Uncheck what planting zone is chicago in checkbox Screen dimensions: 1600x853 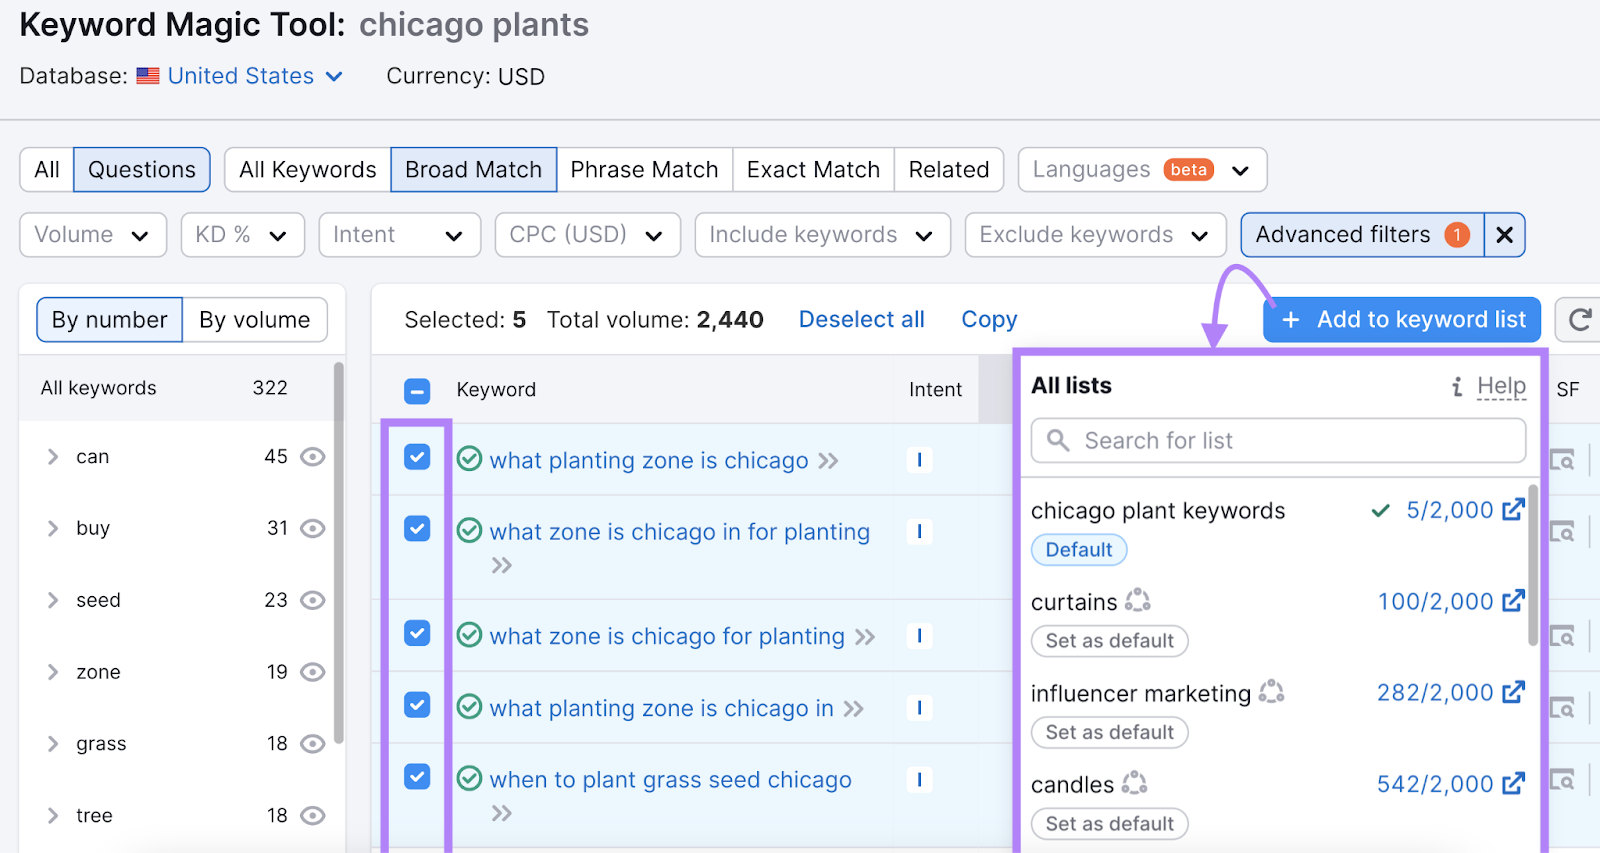point(417,705)
